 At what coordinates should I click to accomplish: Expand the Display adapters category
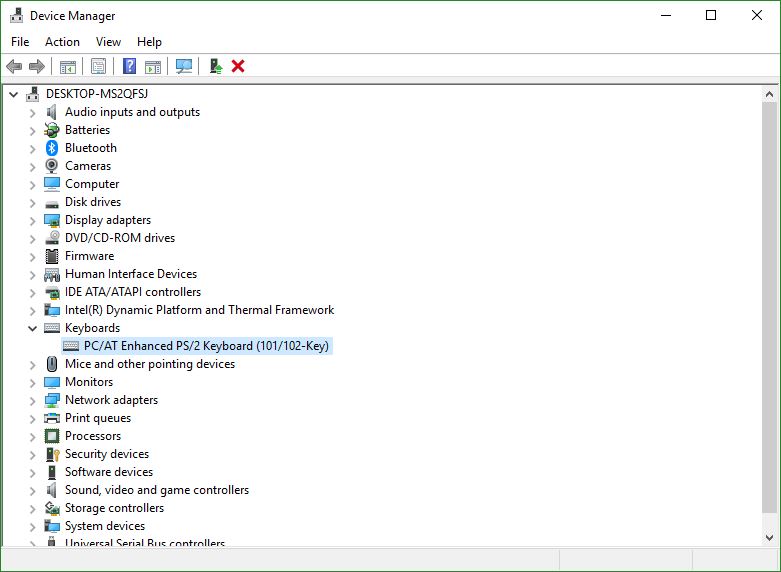[x=32, y=221]
